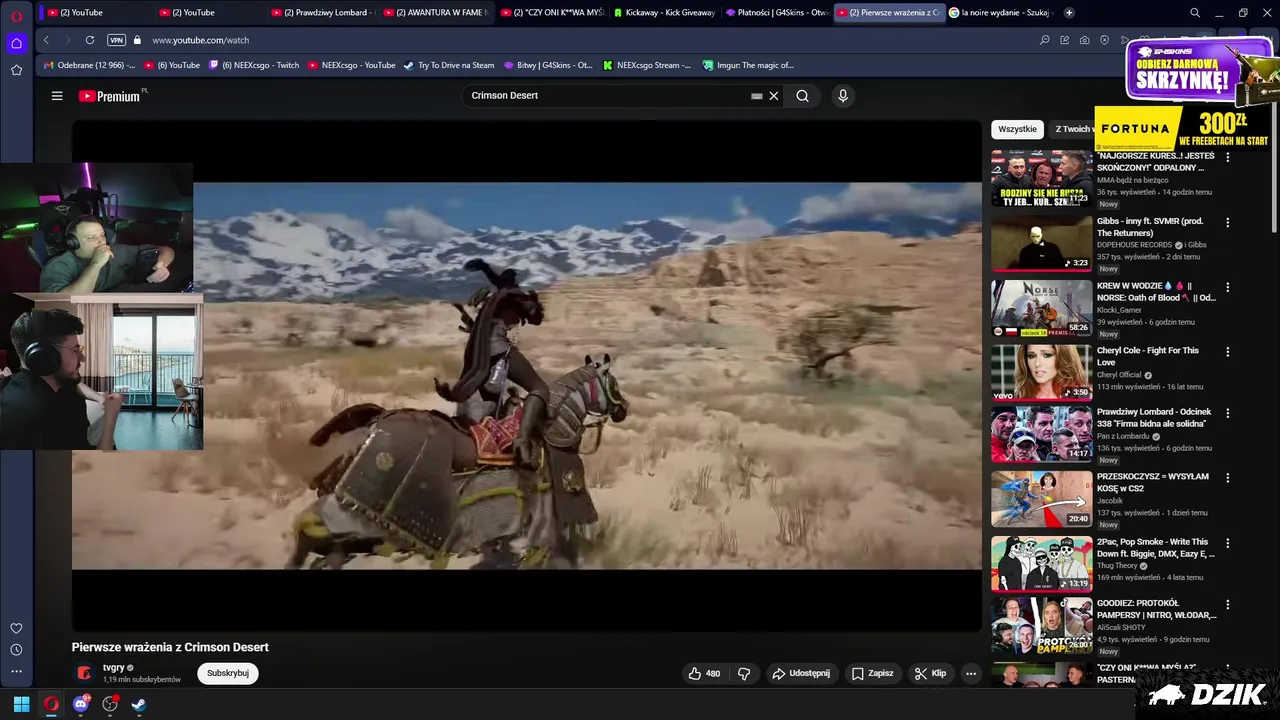Open options for Cheryl Cole - Fight For This Love

(x=1228, y=352)
